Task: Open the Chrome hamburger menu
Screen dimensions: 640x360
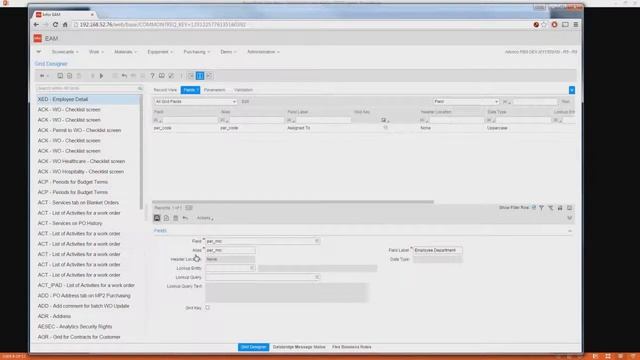Action: click(576, 25)
